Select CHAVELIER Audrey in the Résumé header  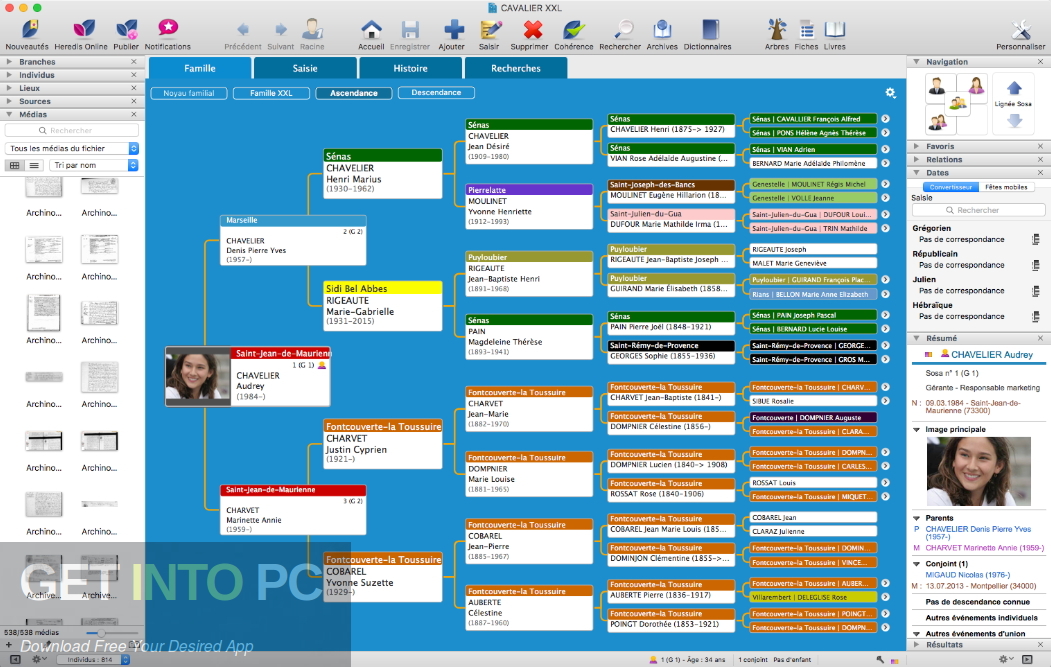(x=991, y=355)
